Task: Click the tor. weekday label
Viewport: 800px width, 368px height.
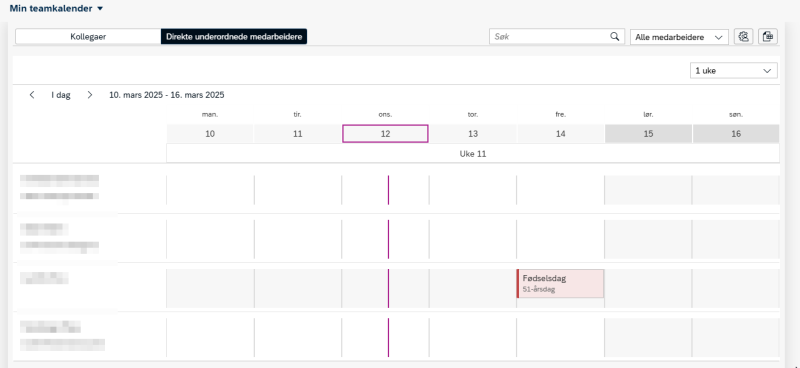Action: click(473, 115)
